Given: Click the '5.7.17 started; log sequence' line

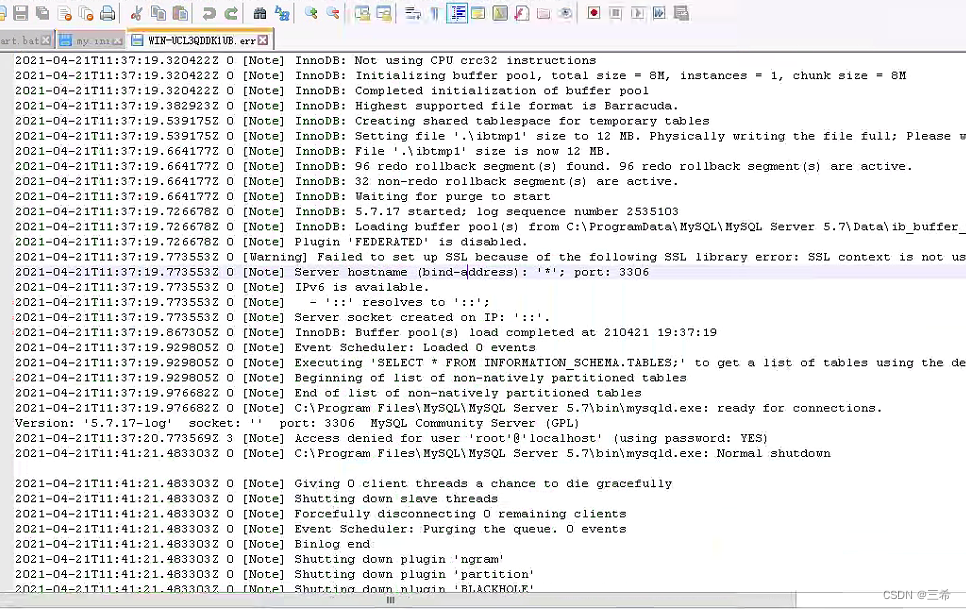Looking at the screenshot, I should (347, 212).
